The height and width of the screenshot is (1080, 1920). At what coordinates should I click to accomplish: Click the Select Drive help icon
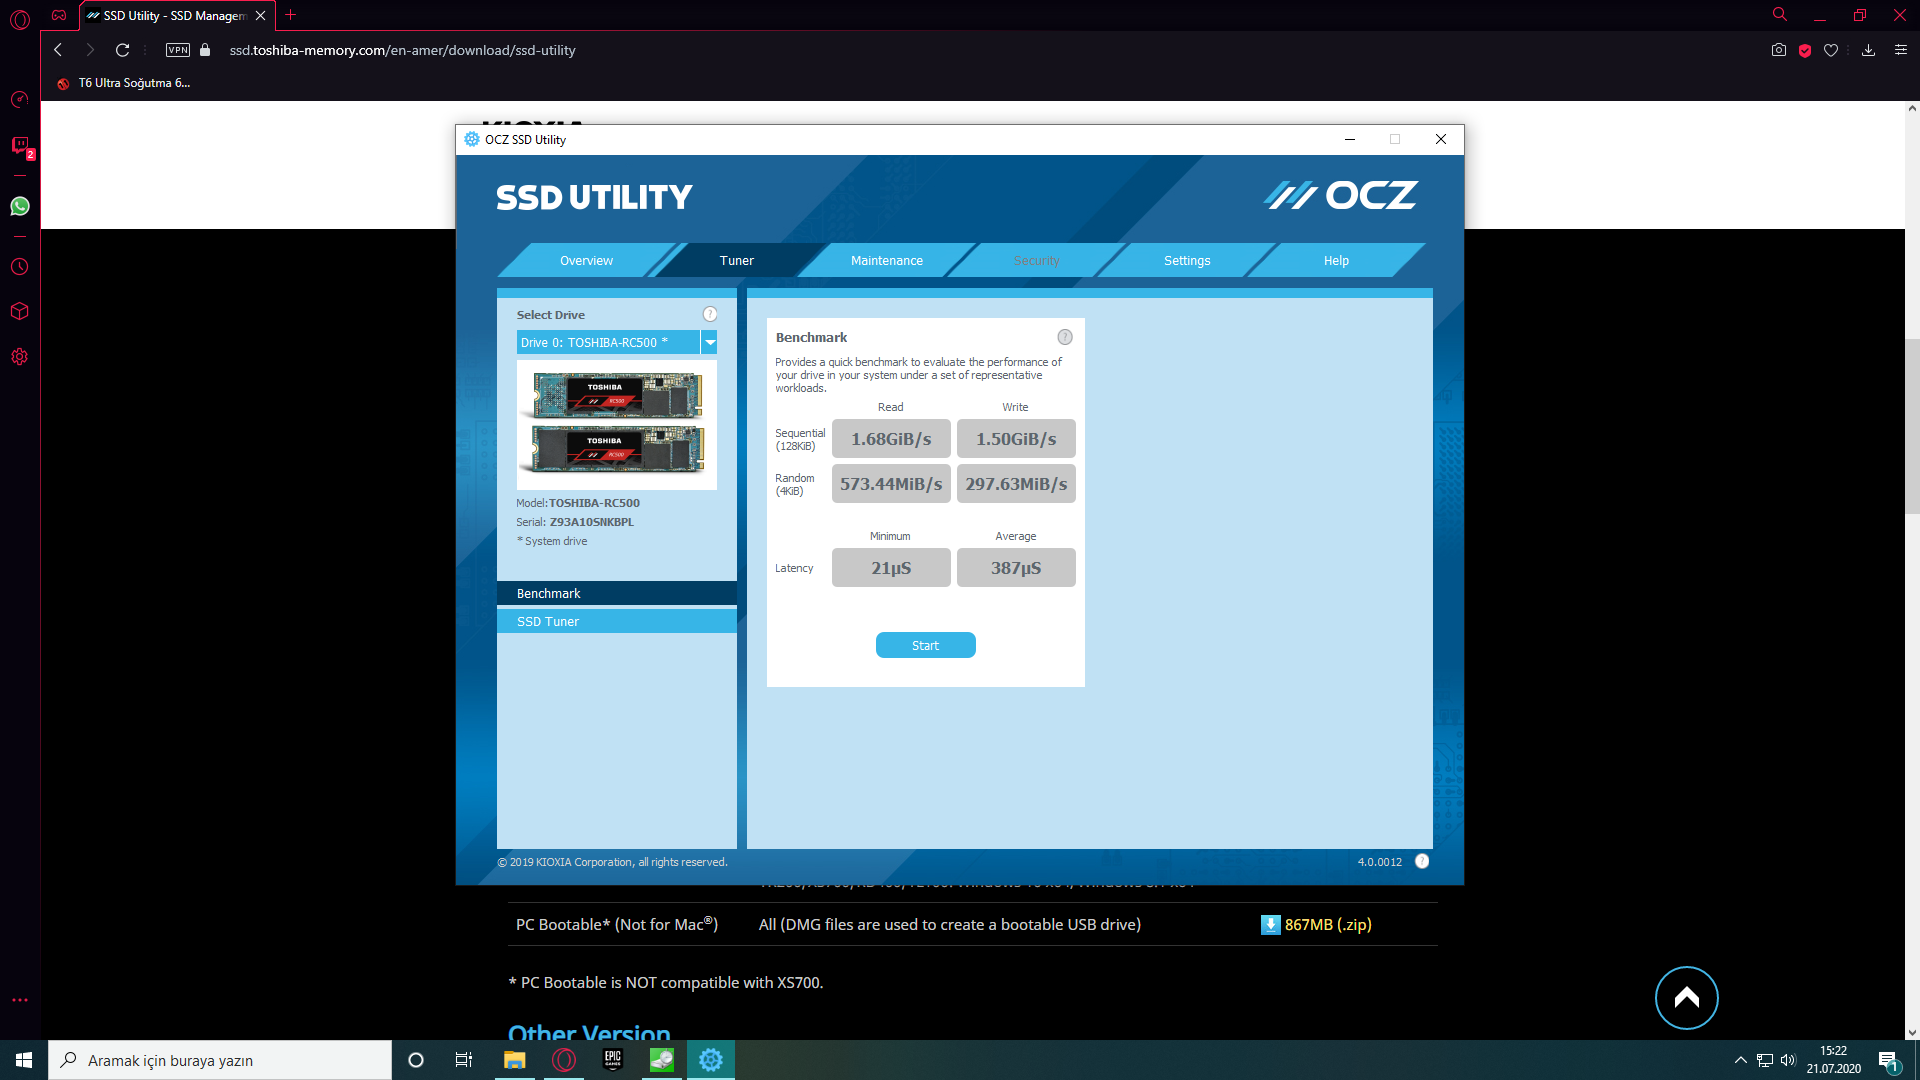pyautogui.click(x=710, y=314)
